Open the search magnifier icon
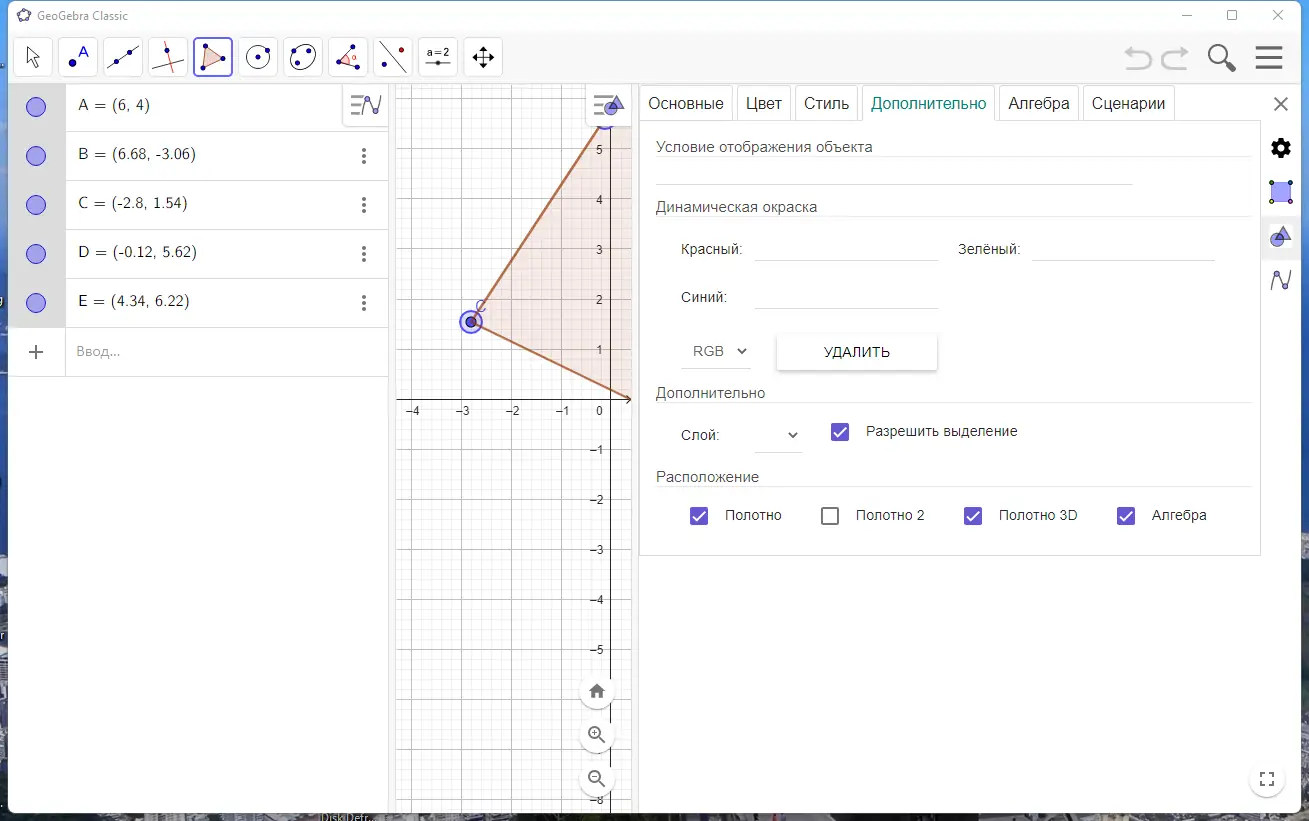 click(1222, 58)
